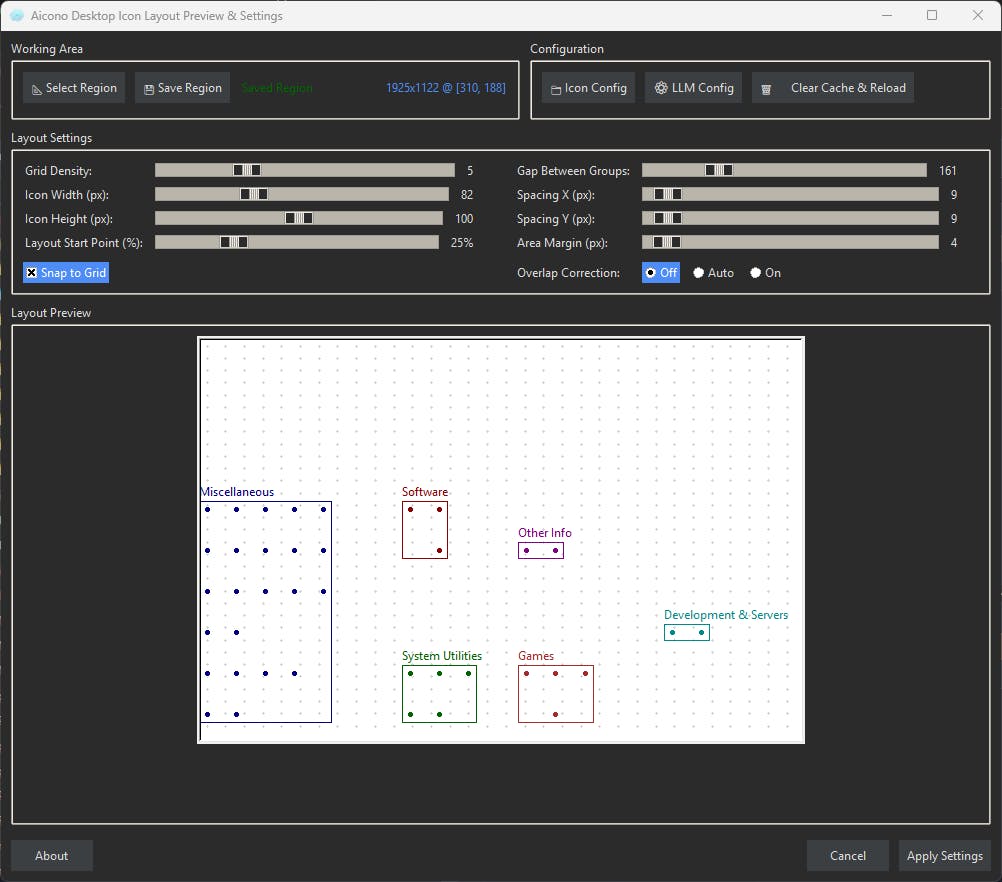Click the Area Margin slider handle
The width and height of the screenshot is (1002, 882).
[x=667, y=242]
